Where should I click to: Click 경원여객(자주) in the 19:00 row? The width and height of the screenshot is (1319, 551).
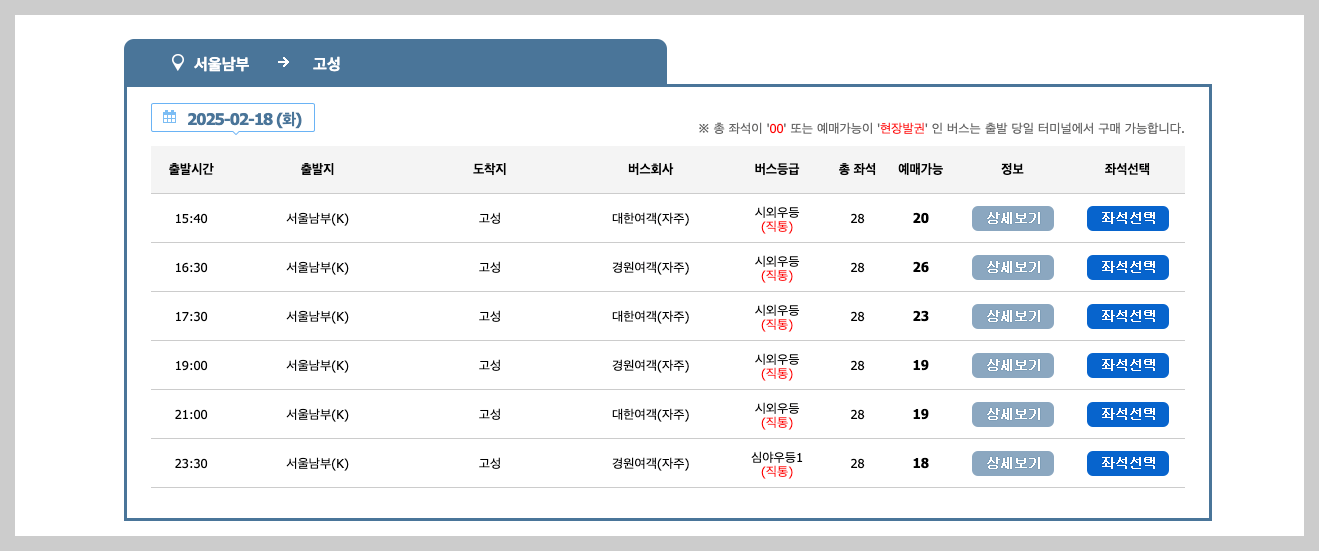(x=650, y=365)
